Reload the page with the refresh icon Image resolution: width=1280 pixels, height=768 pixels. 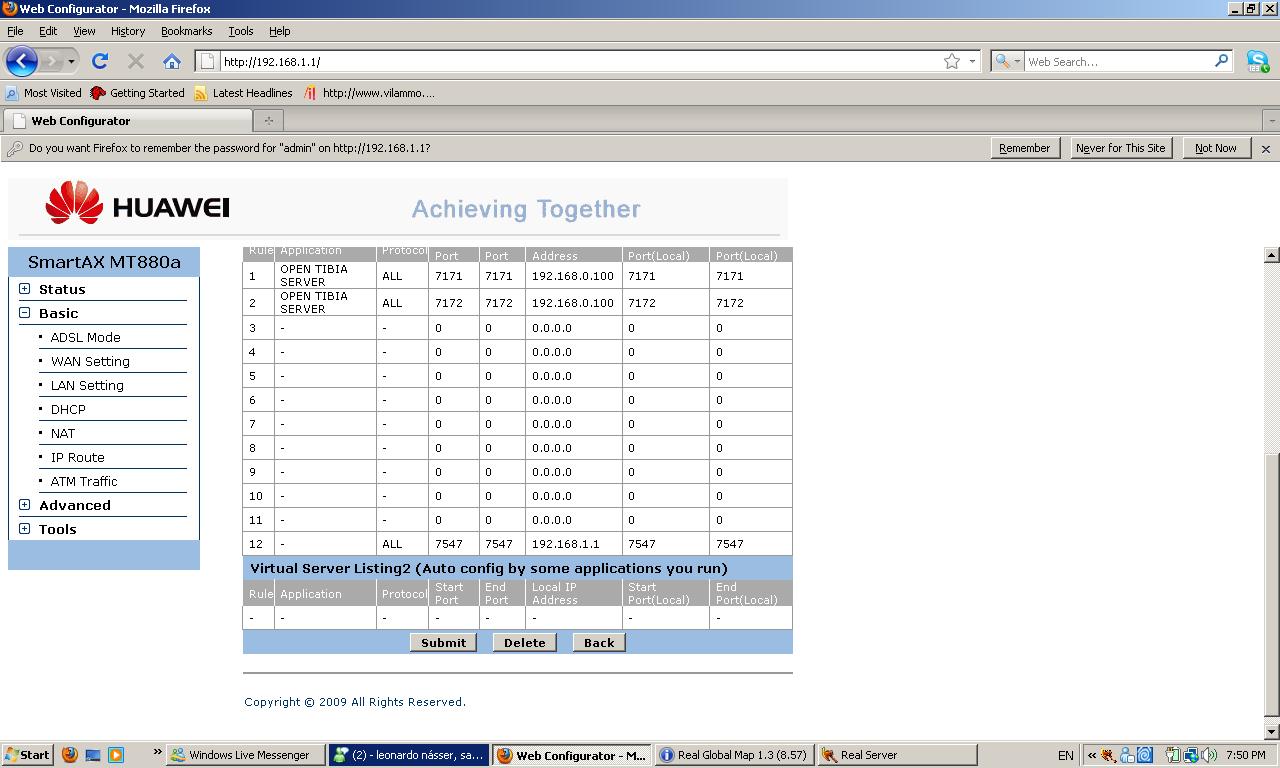point(100,61)
